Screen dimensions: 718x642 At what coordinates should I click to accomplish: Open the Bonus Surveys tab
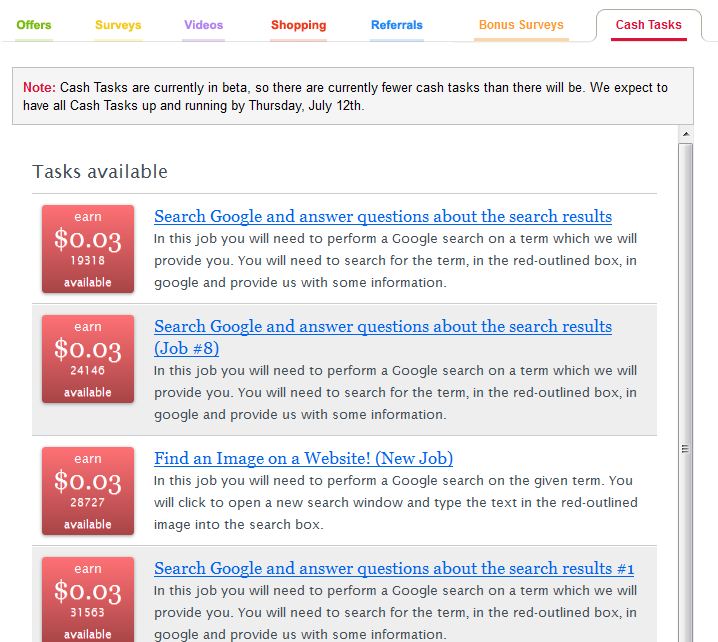[x=521, y=25]
